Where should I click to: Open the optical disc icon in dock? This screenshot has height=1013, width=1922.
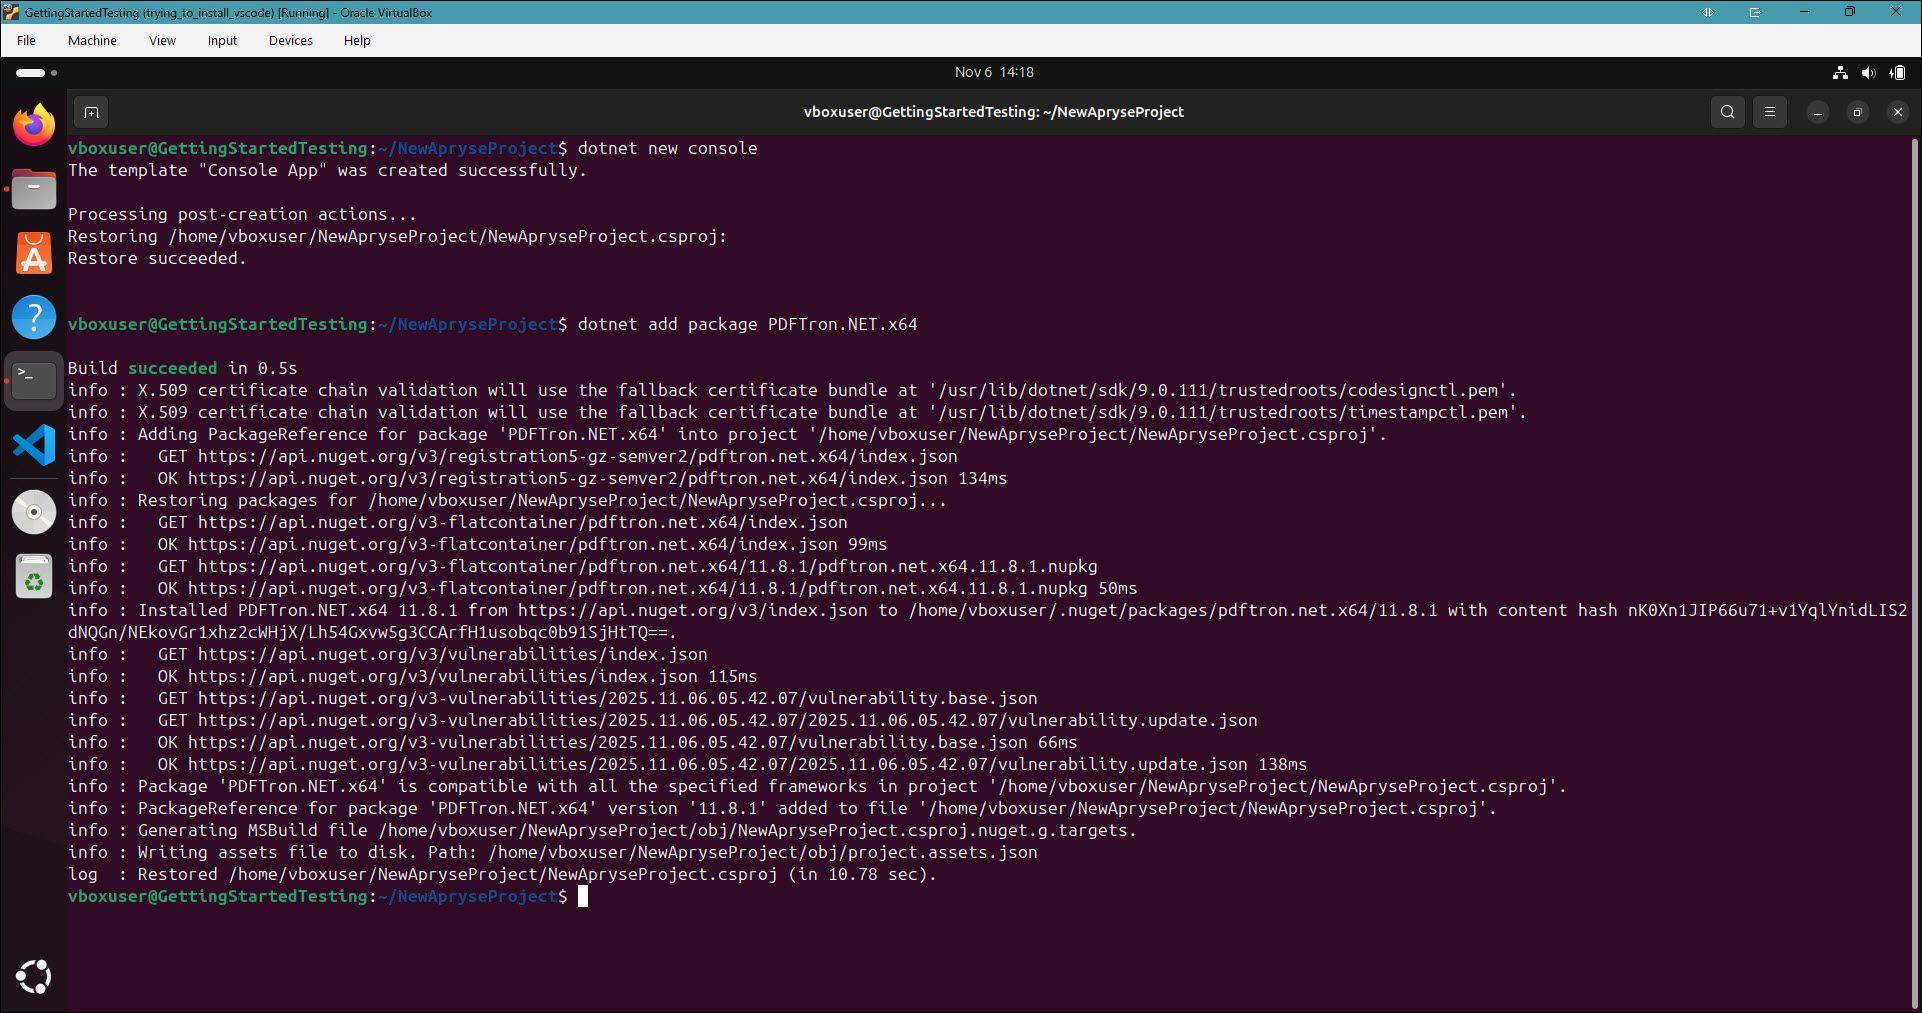pyautogui.click(x=34, y=511)
